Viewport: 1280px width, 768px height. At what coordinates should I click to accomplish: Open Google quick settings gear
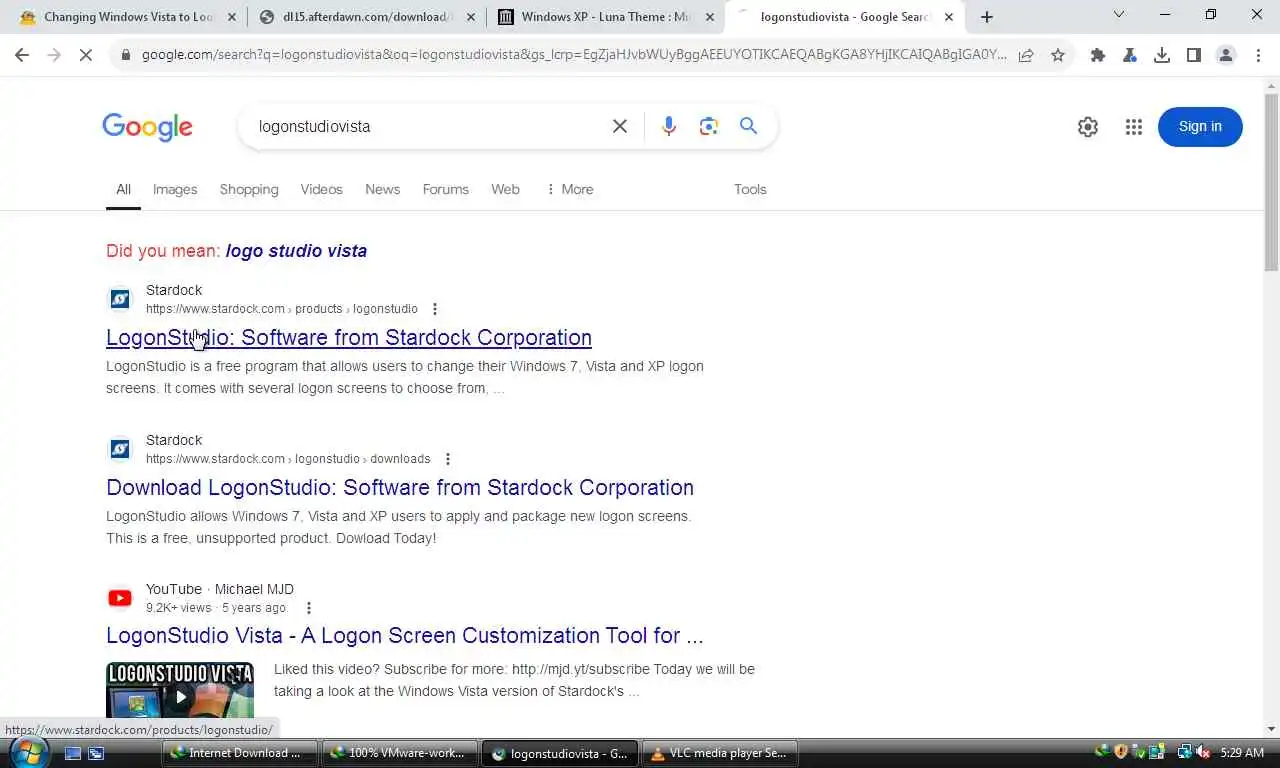[1088, 127]
